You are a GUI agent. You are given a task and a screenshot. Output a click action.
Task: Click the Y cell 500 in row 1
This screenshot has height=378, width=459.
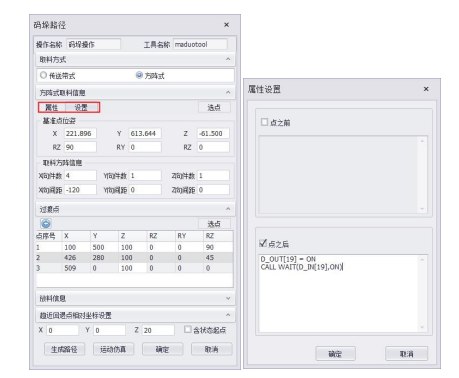point(104,247)
